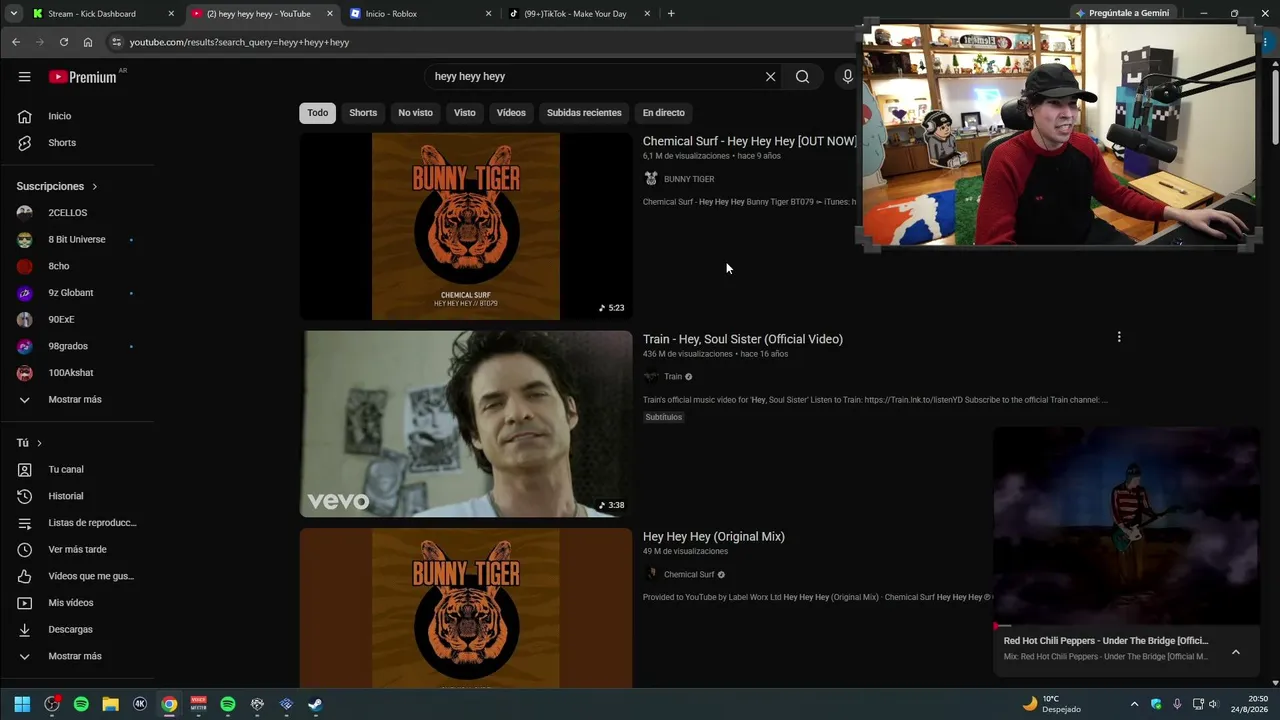Viewport: 1280px width, 720px height.
Task: Open the browser tab search dropdown
Action: tap(14, 14)
